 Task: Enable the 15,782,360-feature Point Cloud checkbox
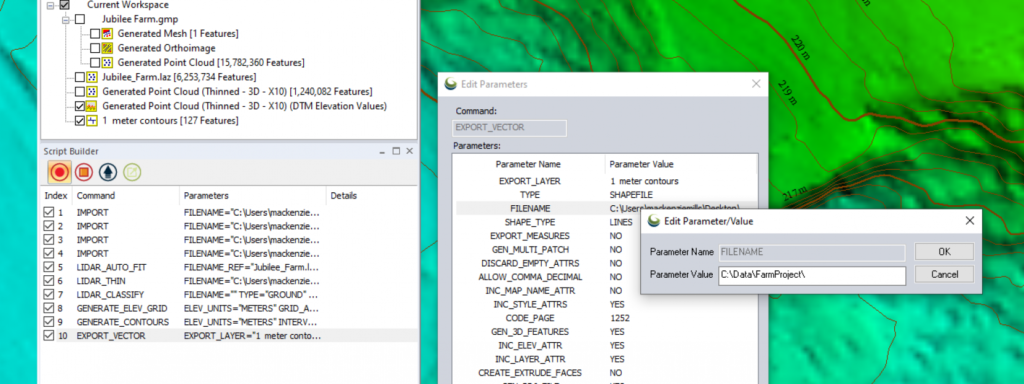point(95,63)
